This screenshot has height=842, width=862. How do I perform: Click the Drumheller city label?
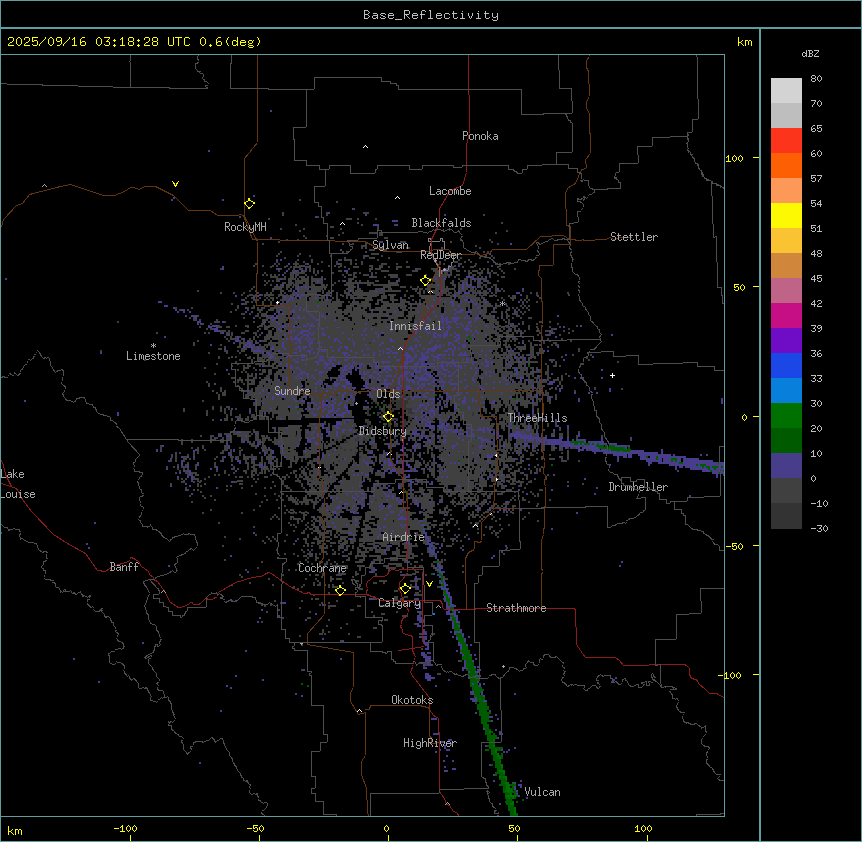638,487
